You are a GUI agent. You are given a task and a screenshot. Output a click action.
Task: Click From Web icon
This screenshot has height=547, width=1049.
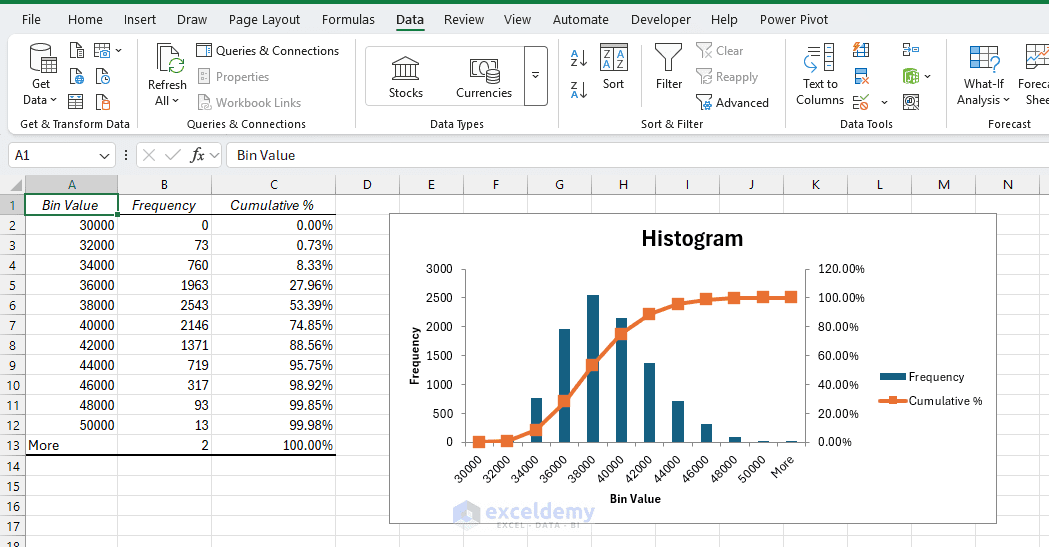[77, 76]
